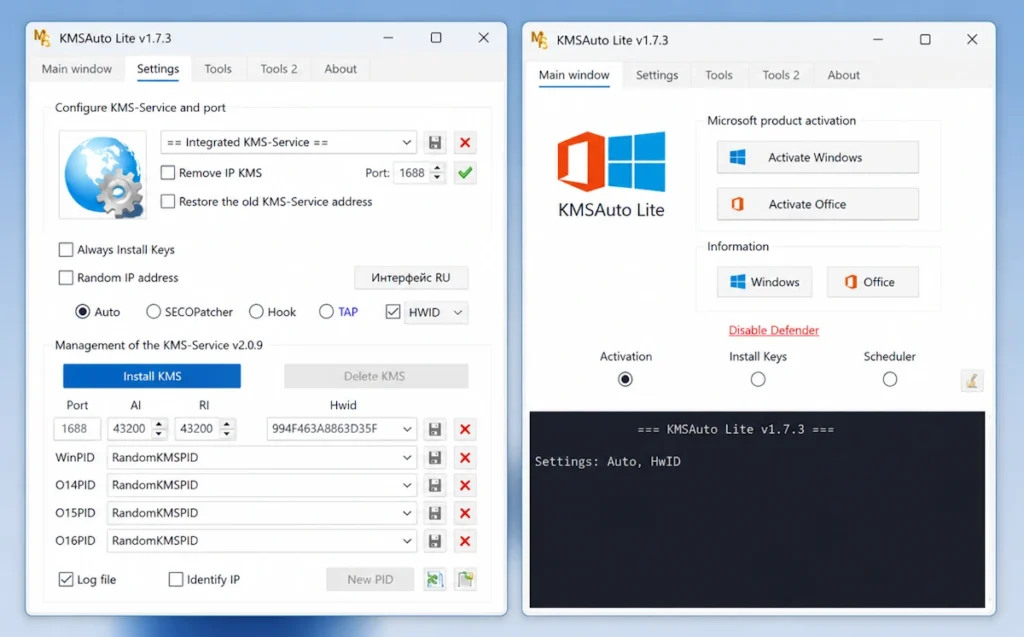The image size is (1024, 637).
Task: Toggle Always Install Keys checkbox
Action: (x=66, y=250)
